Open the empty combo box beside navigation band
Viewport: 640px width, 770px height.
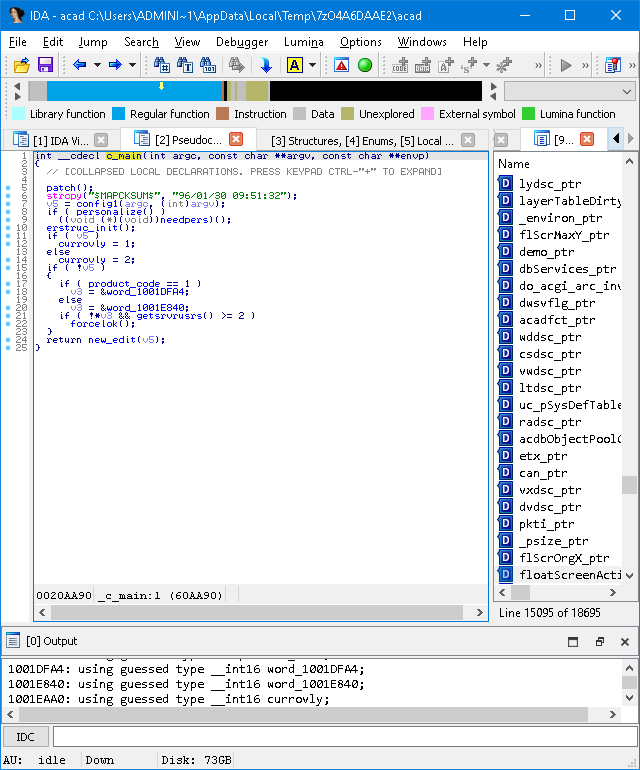569,91
